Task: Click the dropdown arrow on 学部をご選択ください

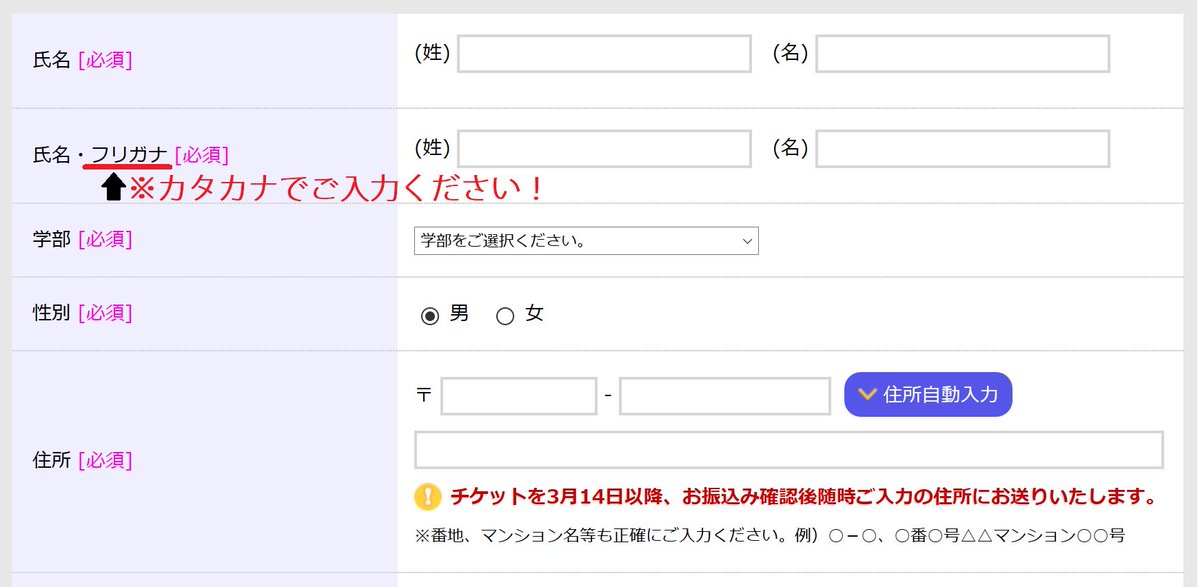Action: click(746, 240)
